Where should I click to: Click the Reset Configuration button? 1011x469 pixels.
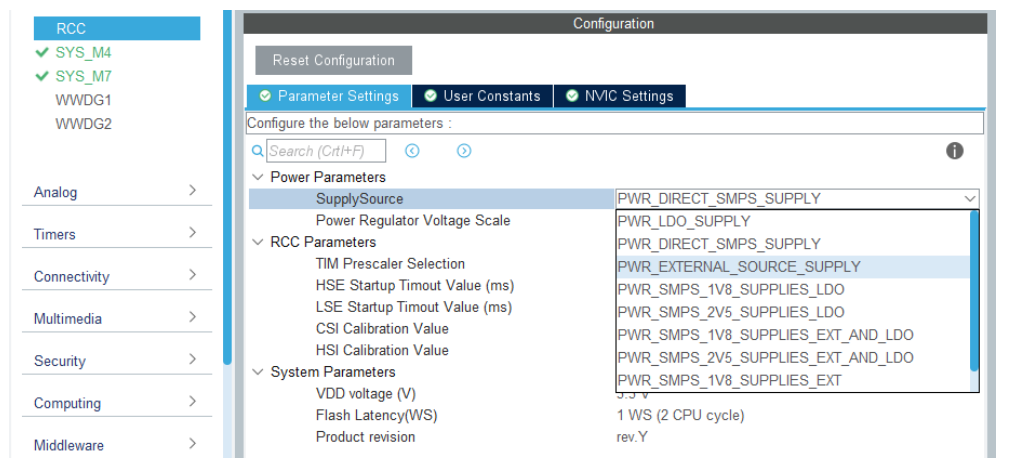[333, 60]
